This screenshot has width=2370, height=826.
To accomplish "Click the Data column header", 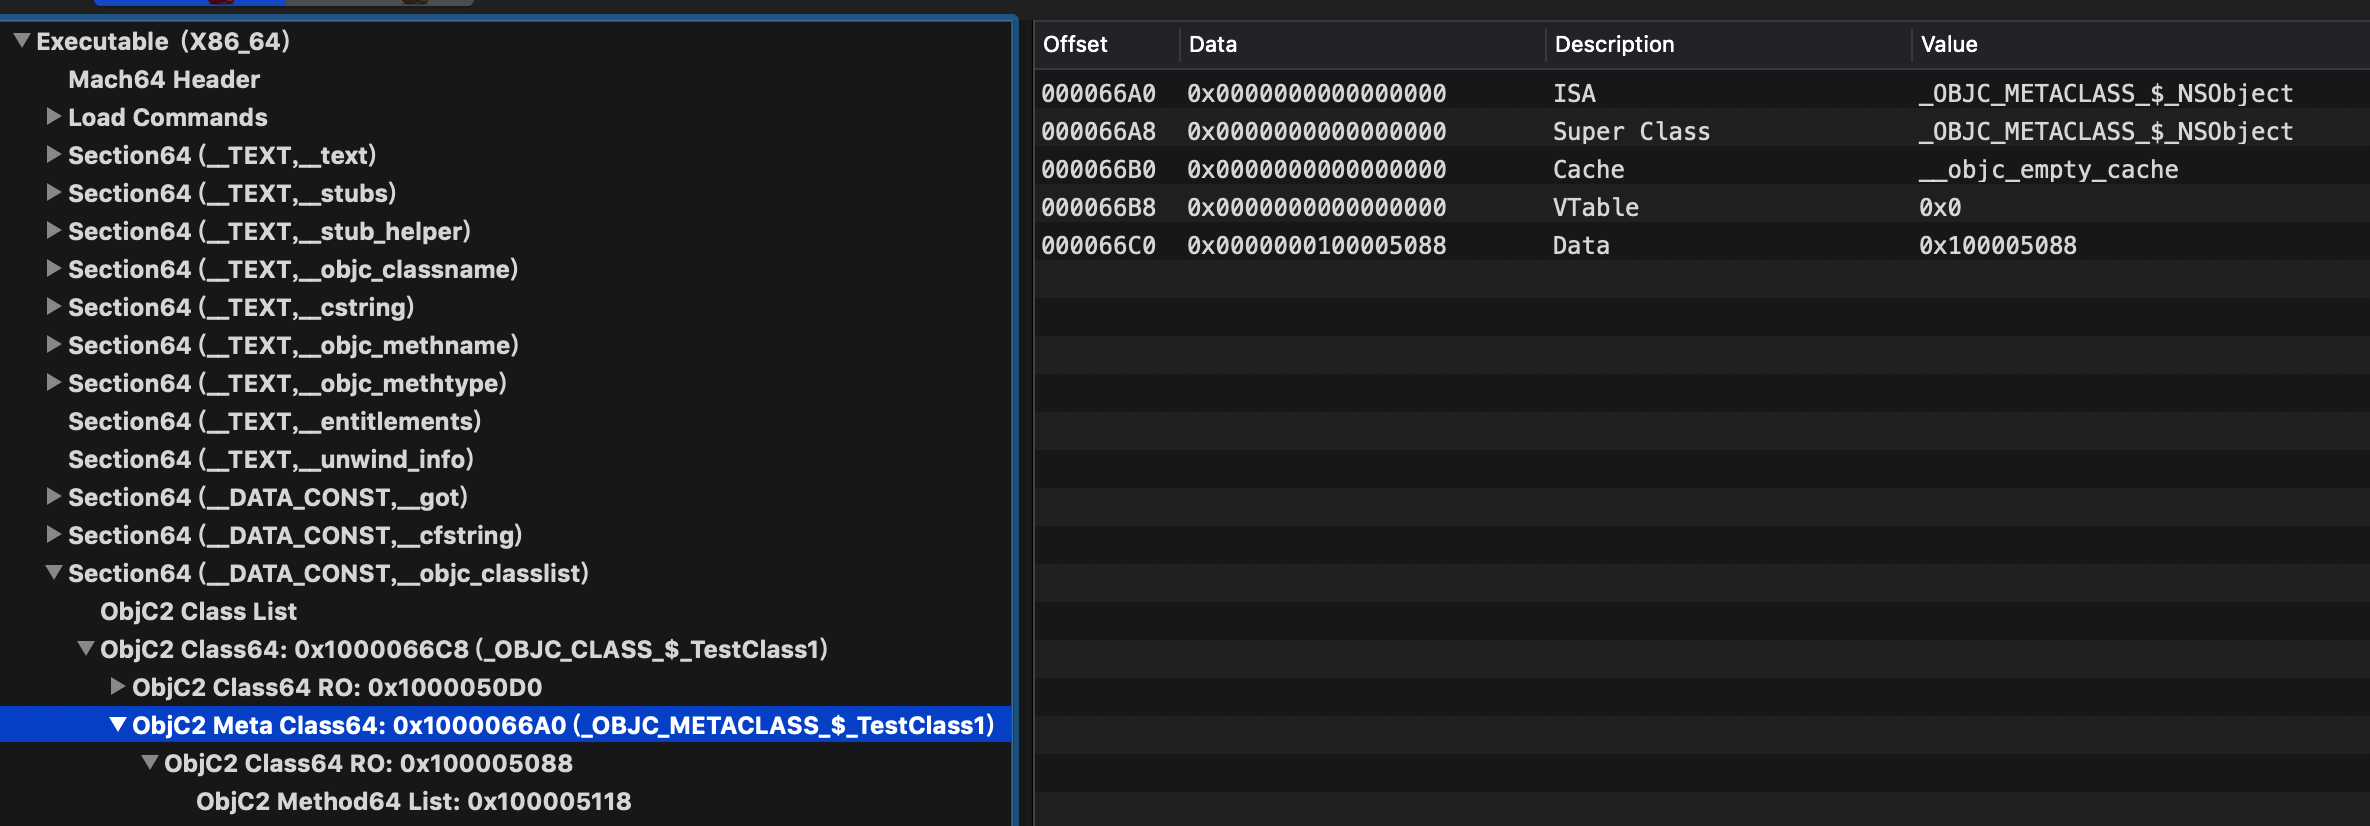I will pos(1213,45).
